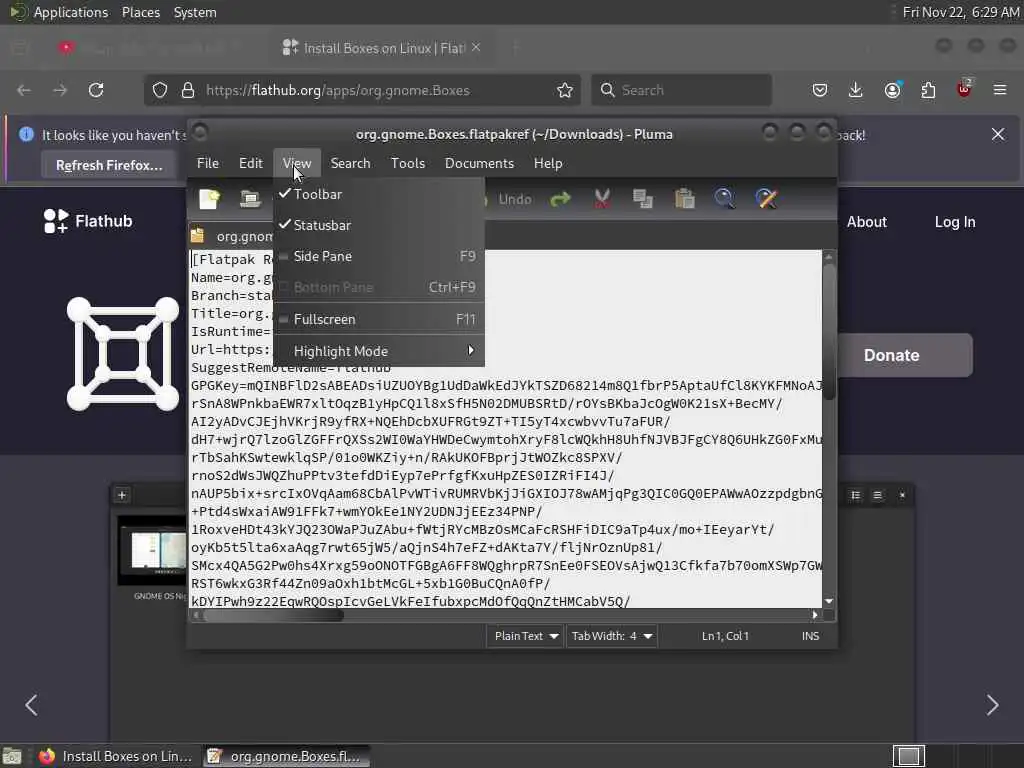1024x768 pixels.
Task: Click the Open file icon in Pluma toolbar
Action: point(250,199)
